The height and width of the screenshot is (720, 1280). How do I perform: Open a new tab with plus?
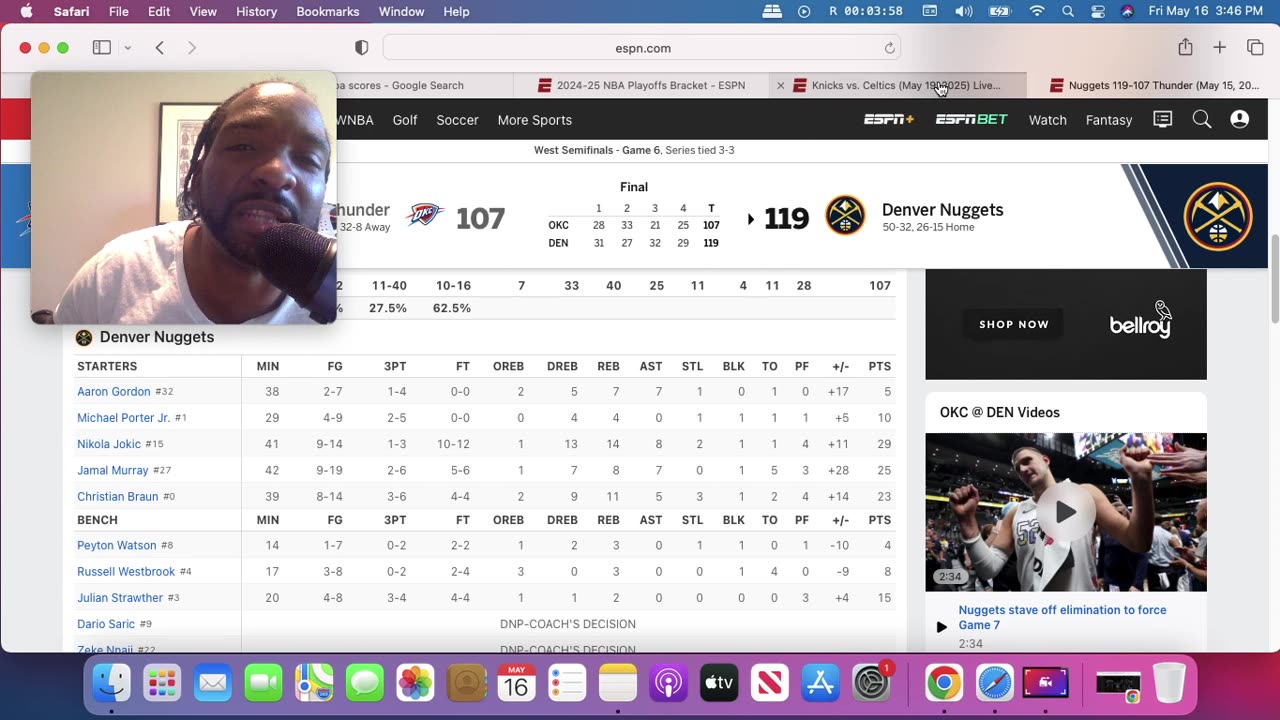click(x=1220, y=48)
